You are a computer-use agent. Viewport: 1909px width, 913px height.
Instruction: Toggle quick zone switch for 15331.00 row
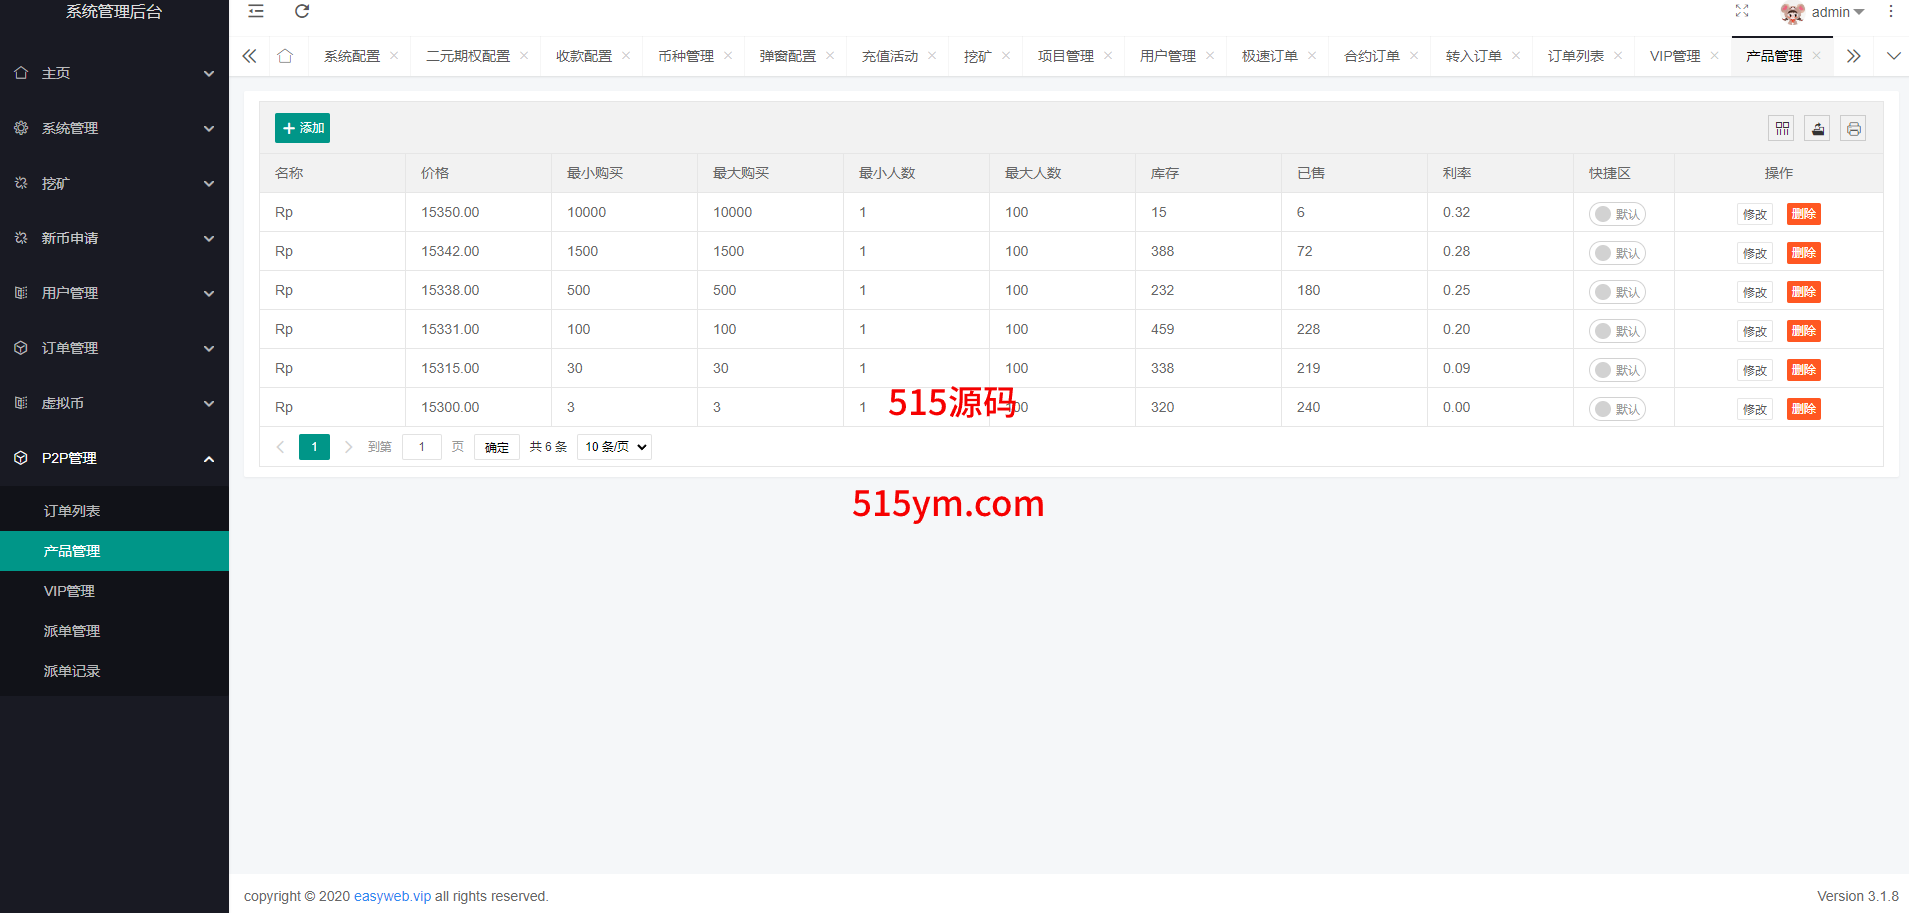click(x=1617, y=331)
